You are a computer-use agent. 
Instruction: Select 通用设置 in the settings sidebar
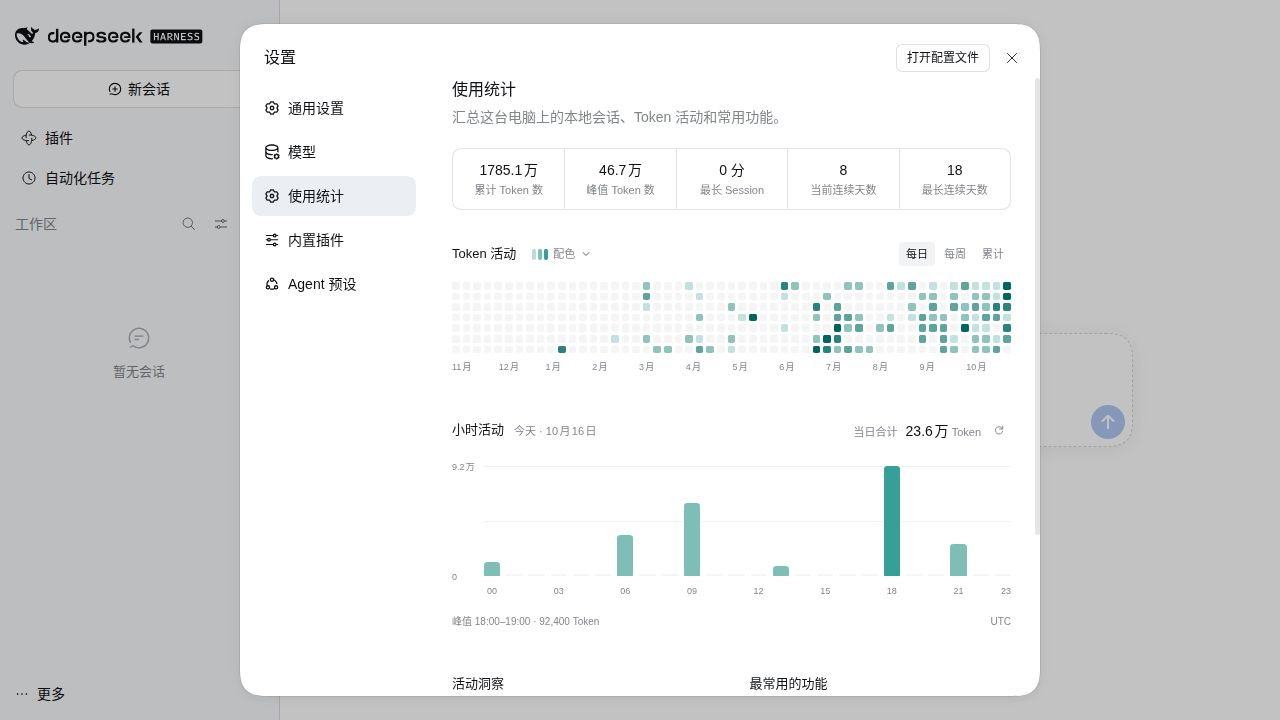pyautogui.click(x=334, y=108)
